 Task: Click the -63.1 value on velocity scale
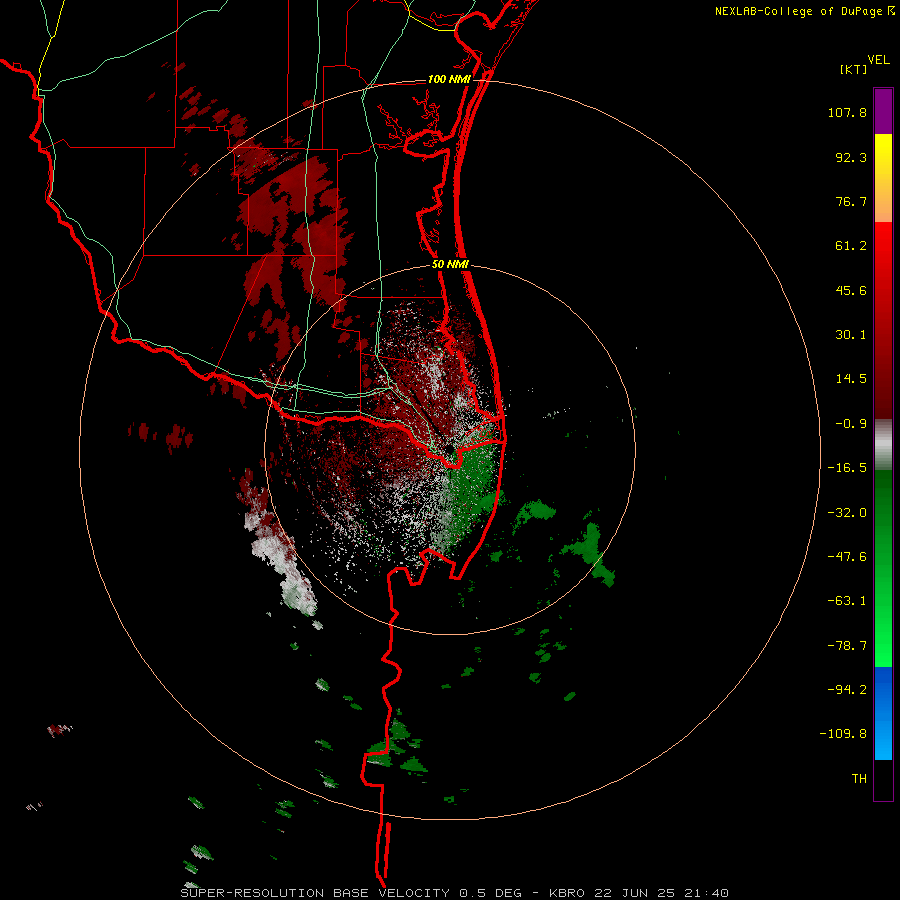point(847,601)
